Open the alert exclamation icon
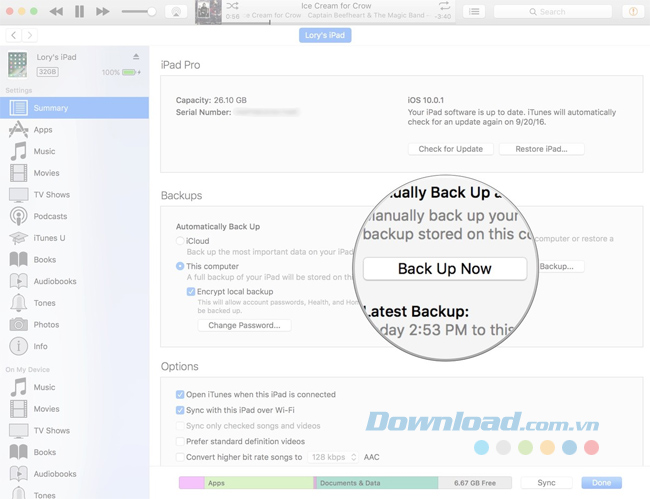The image size is (650, 499). coord(633,12)
